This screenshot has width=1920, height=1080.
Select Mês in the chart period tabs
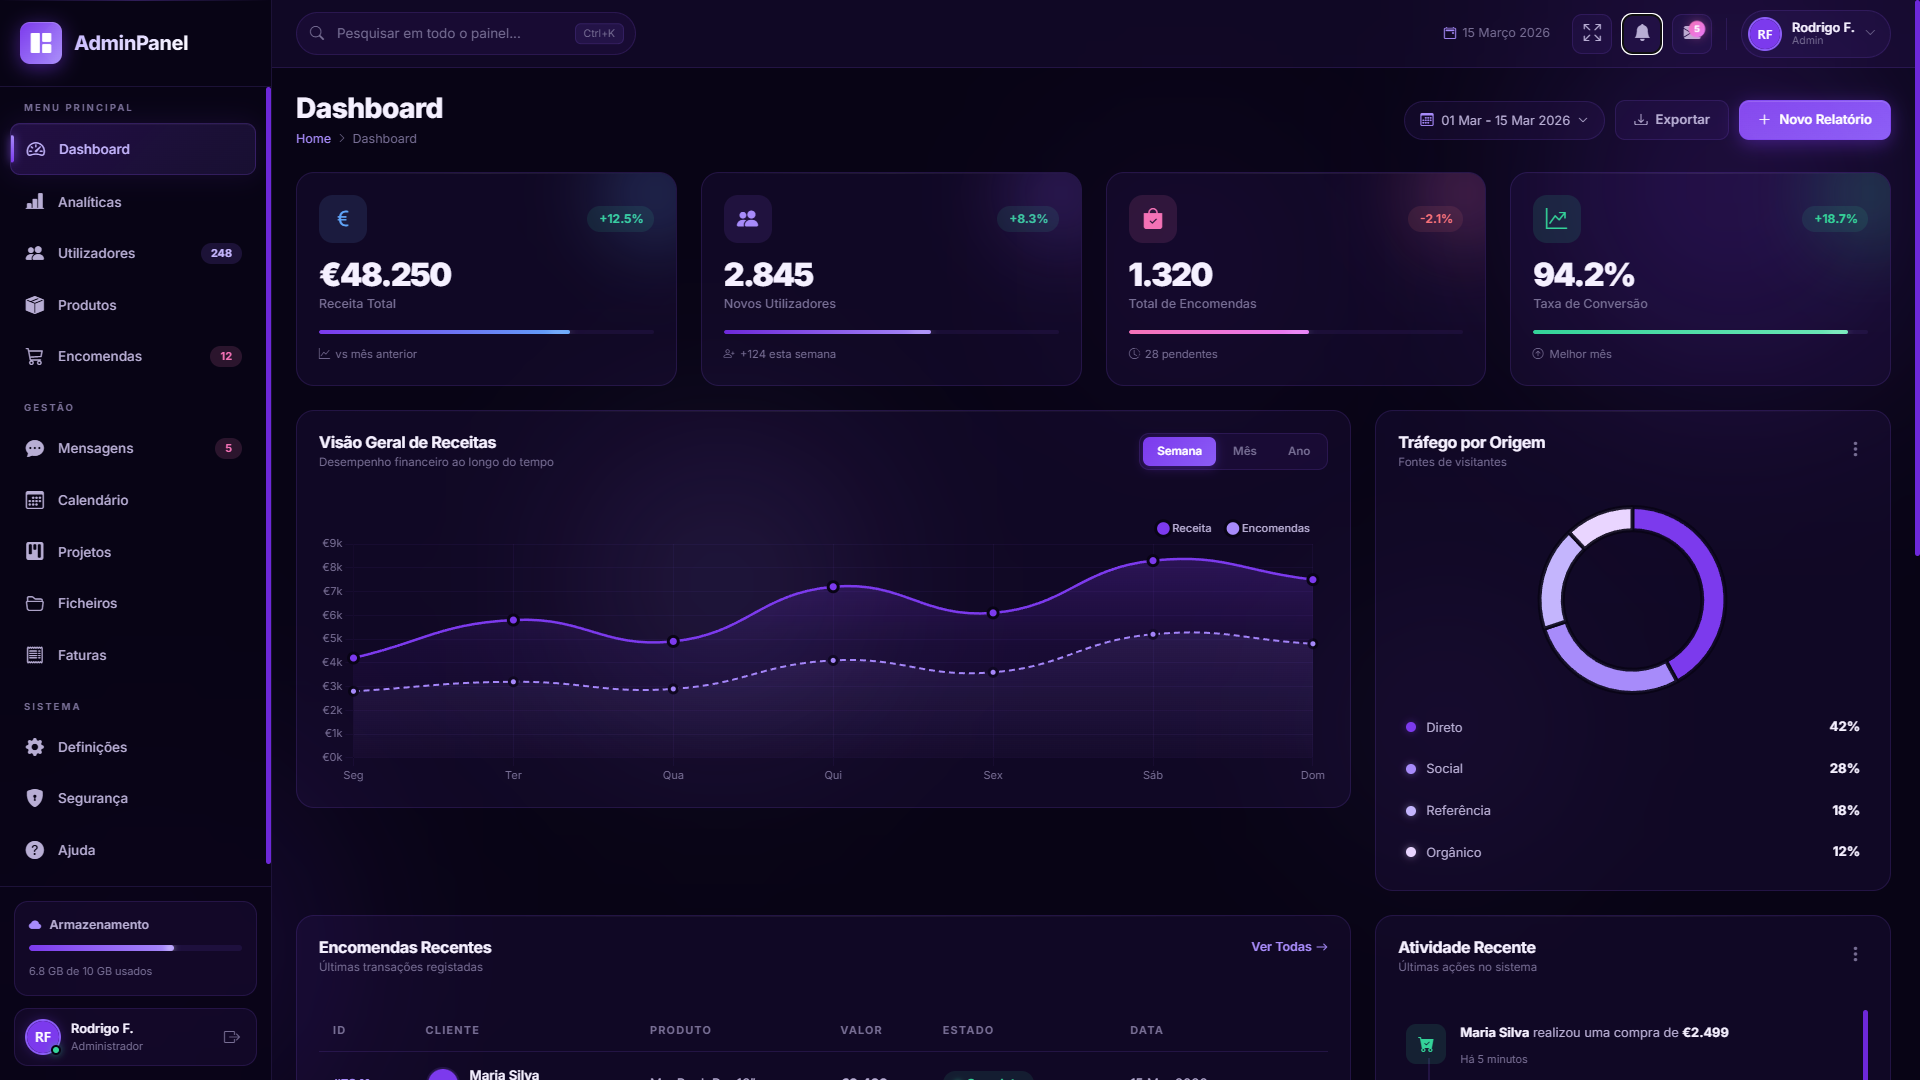(1245, 451)
